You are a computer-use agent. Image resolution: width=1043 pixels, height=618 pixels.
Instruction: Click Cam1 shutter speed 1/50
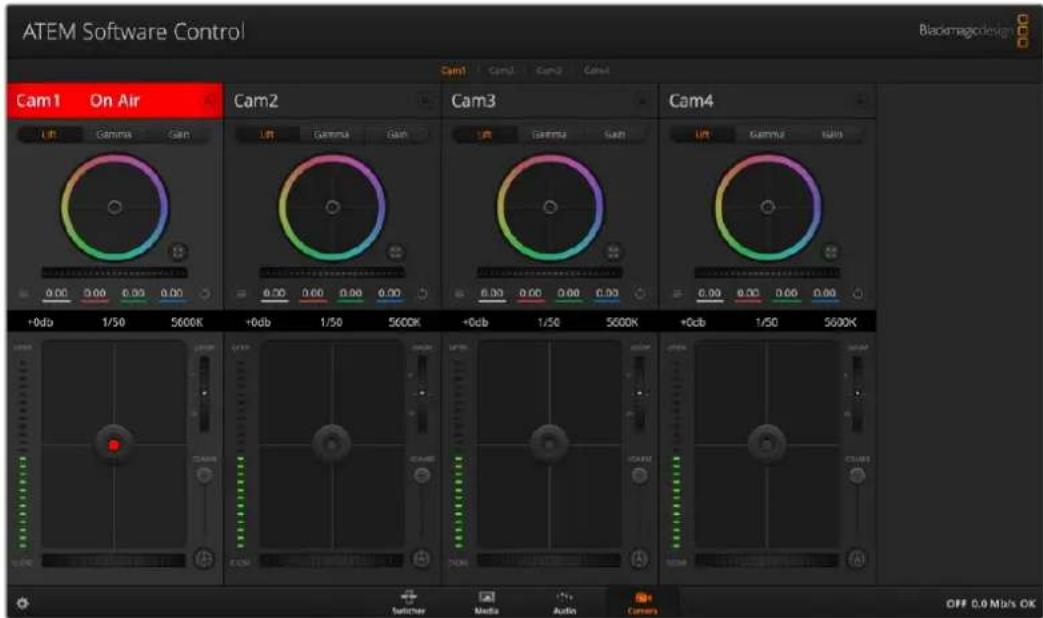tap(113, 322)
